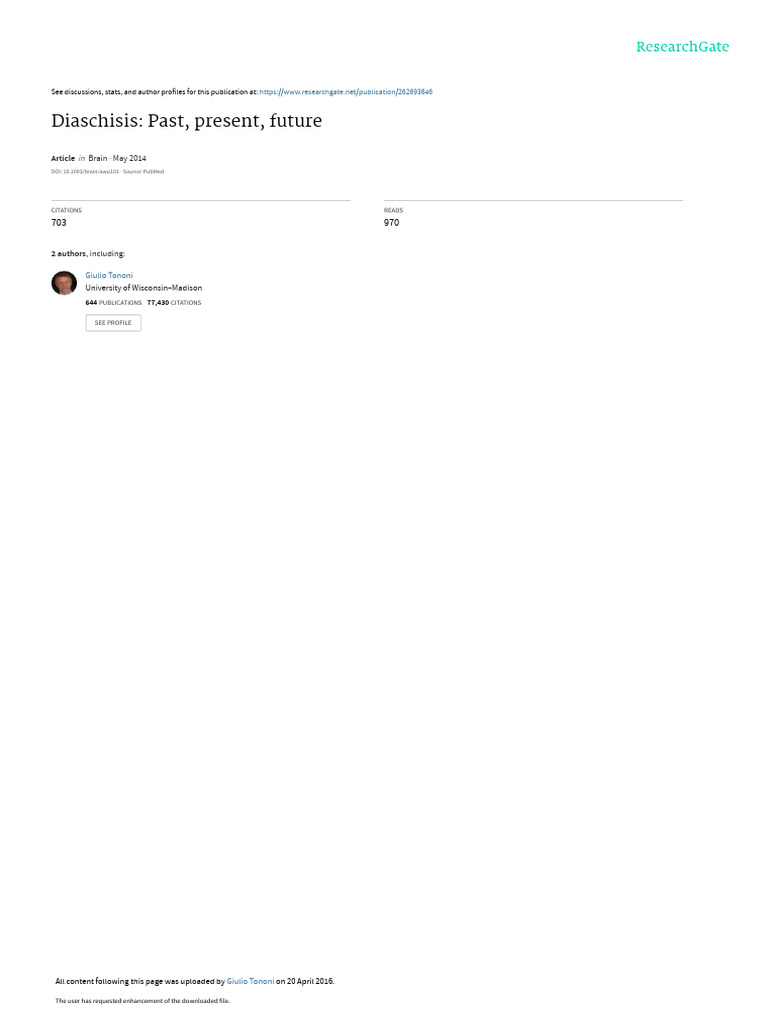Click the title Diaschisis: Past, present, future
This screenshot has width=768, height=1024.
[x=187, y=121]
